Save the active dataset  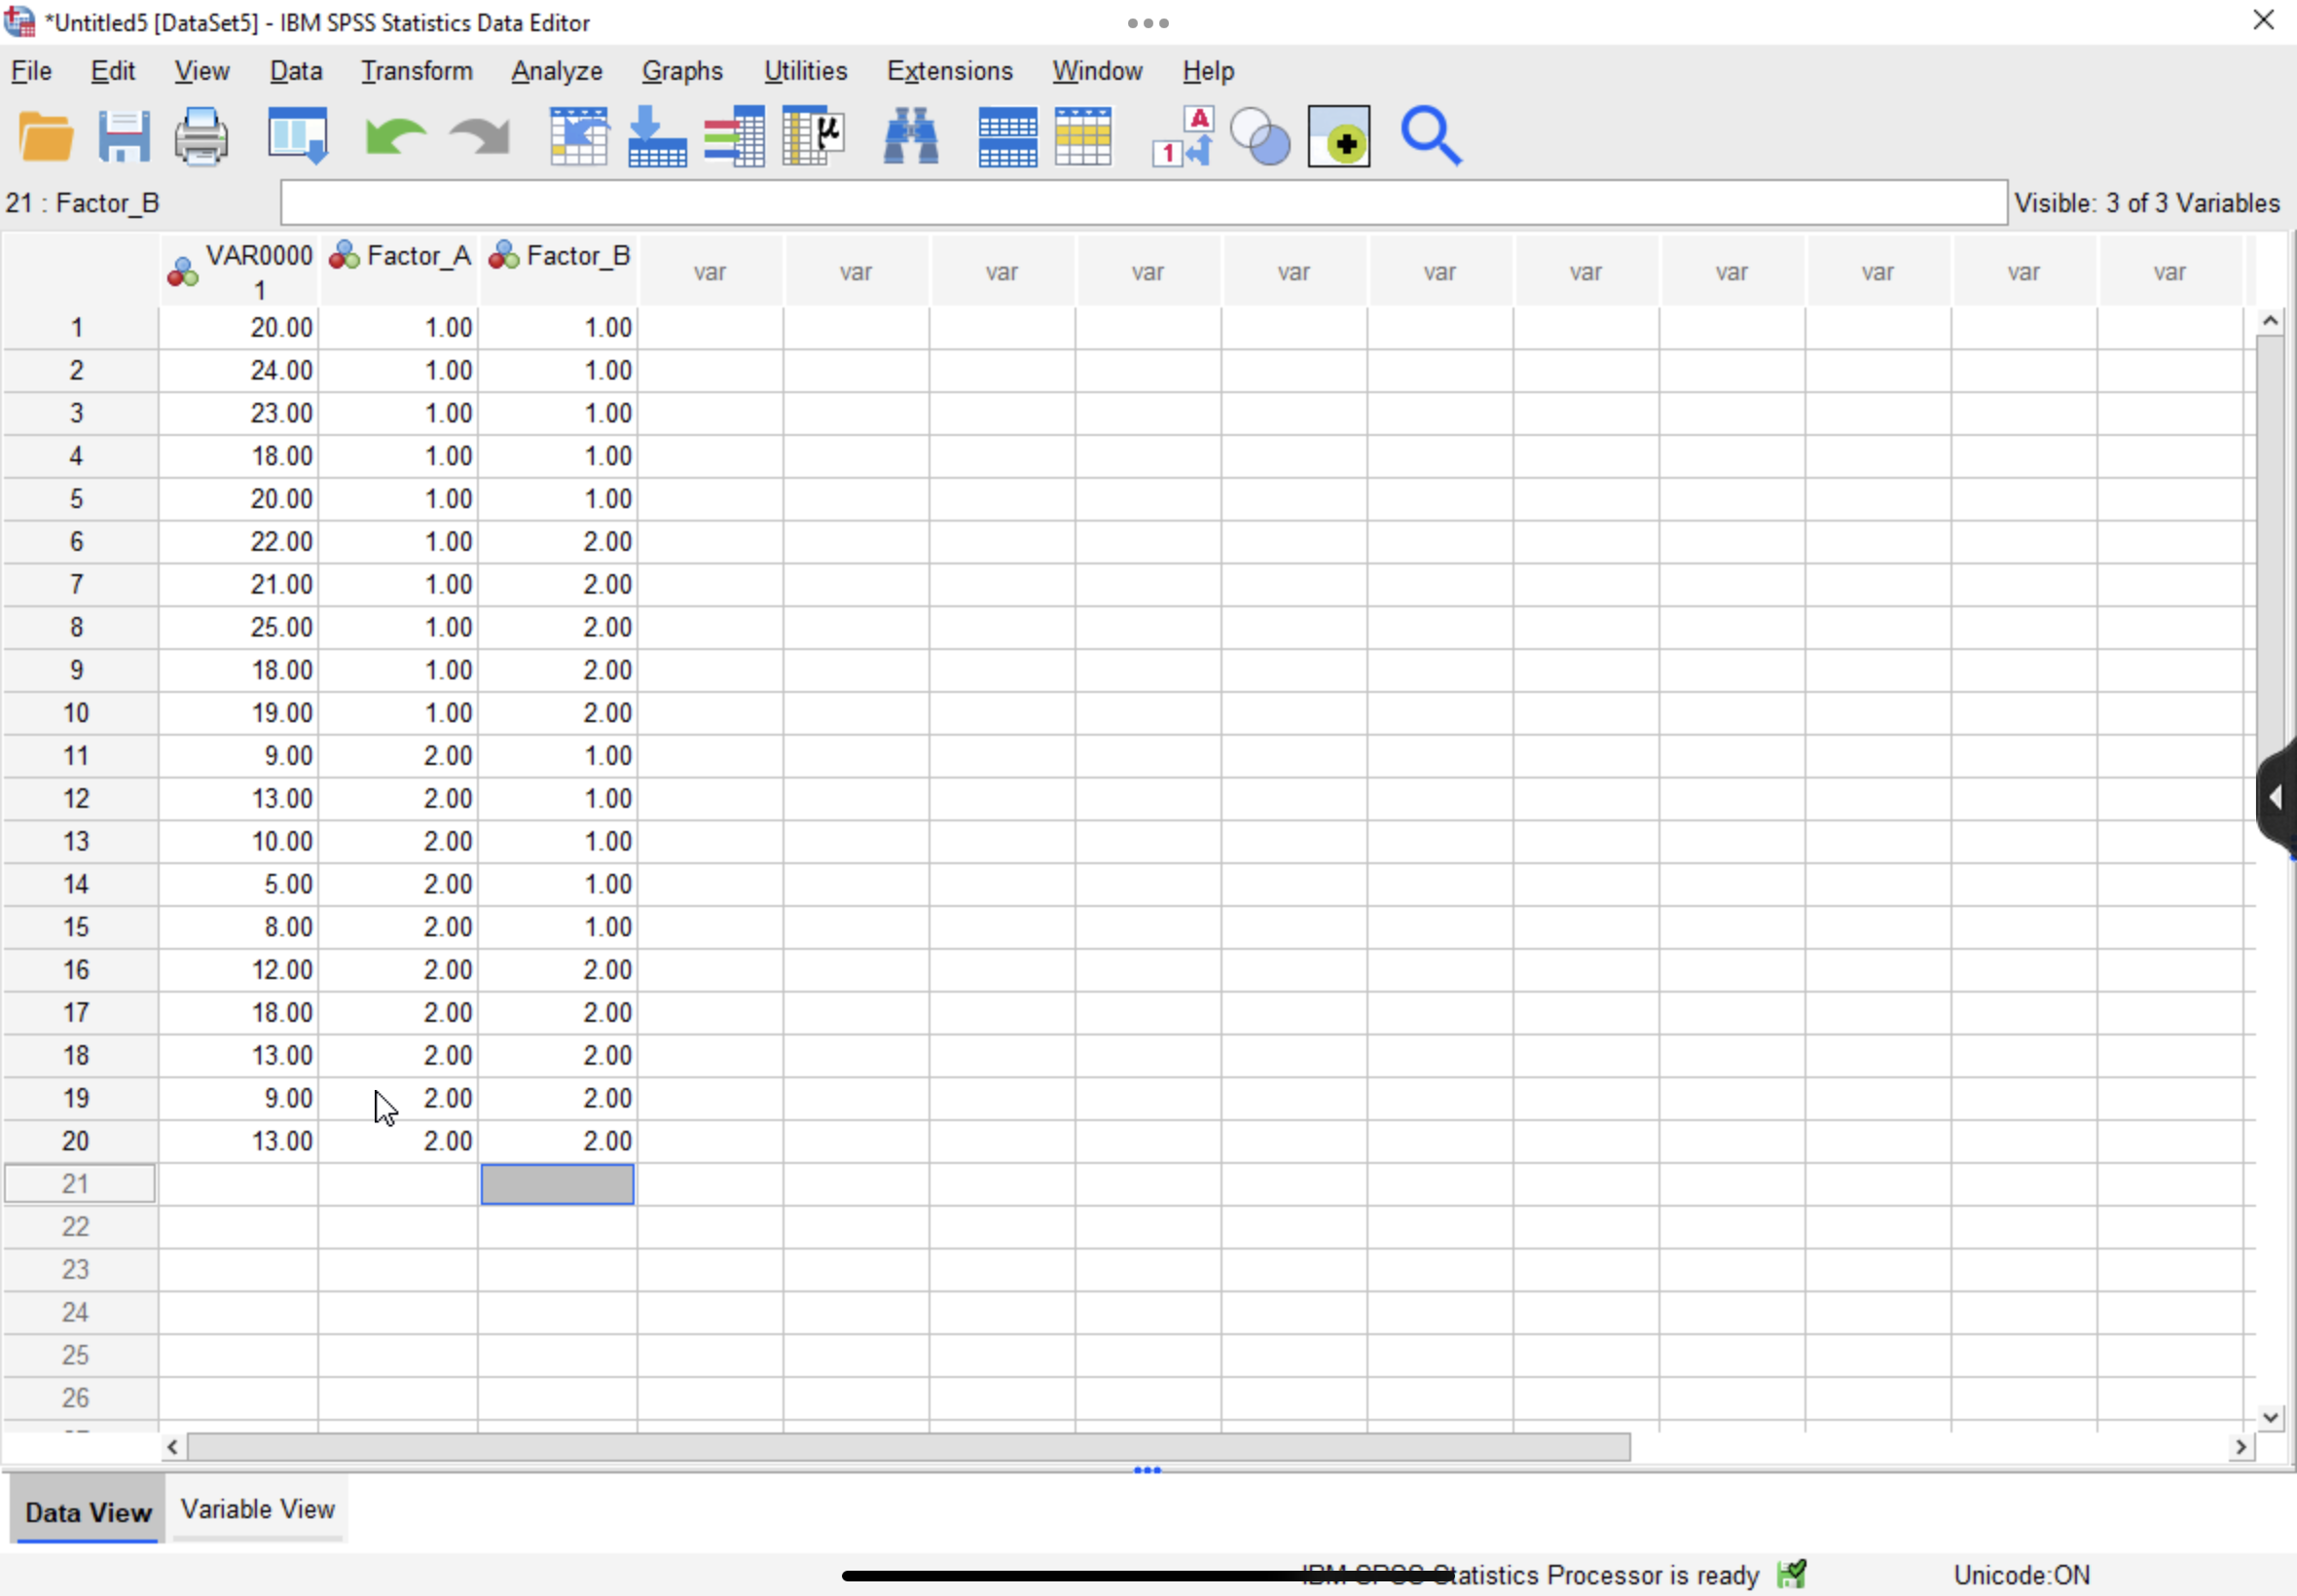click(124, 136)
